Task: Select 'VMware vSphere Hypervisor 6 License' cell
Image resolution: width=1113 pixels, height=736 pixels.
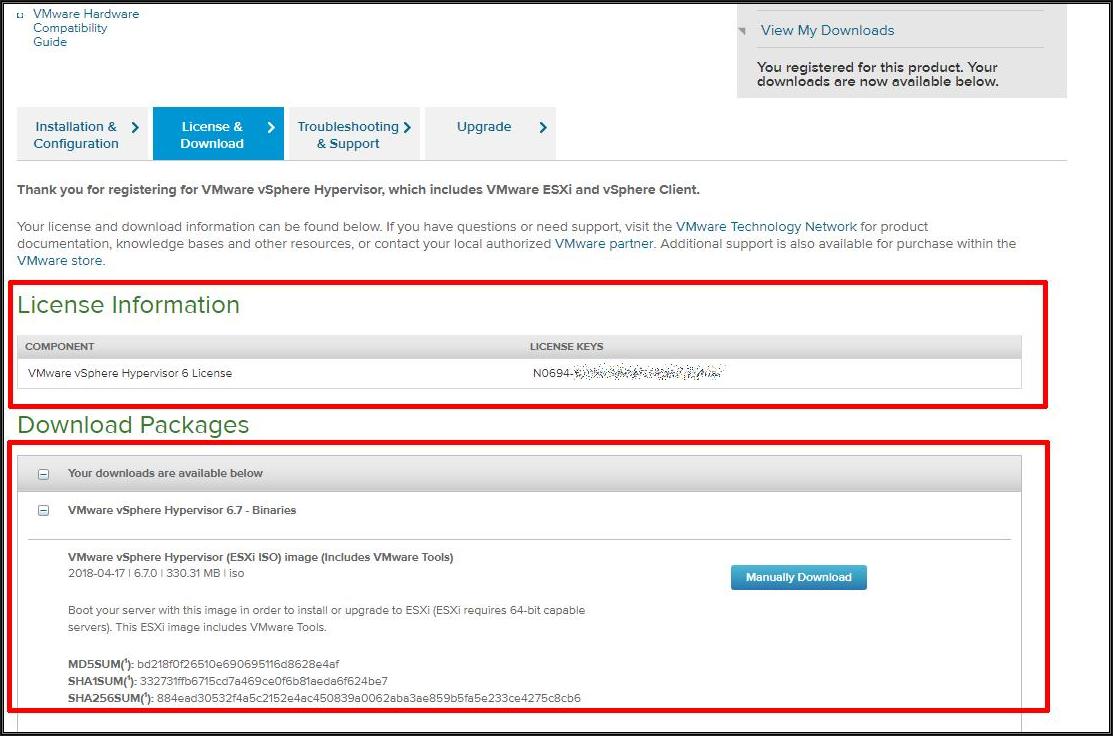Action: click(x=130, y=373)
